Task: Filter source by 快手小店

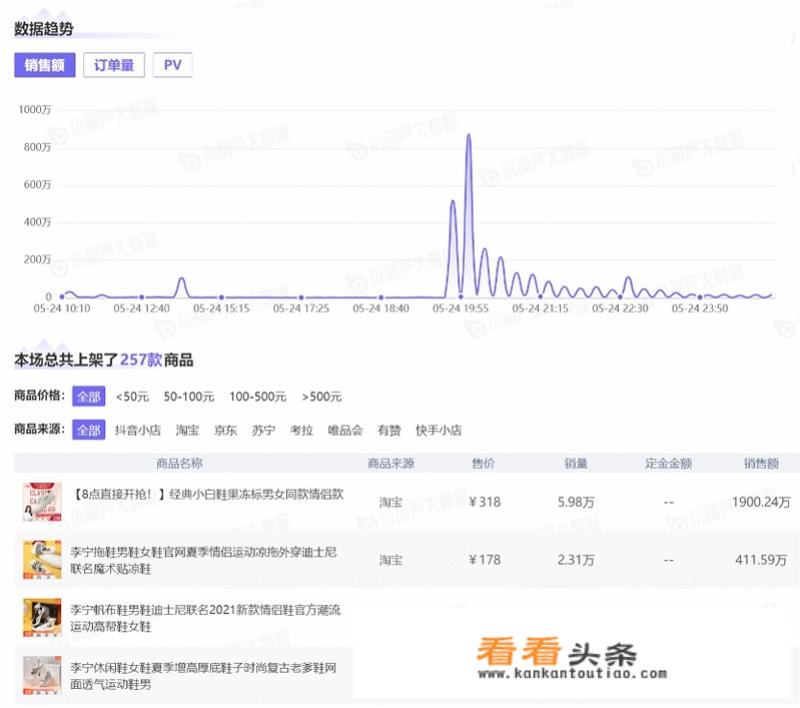Action: (439, 430)
